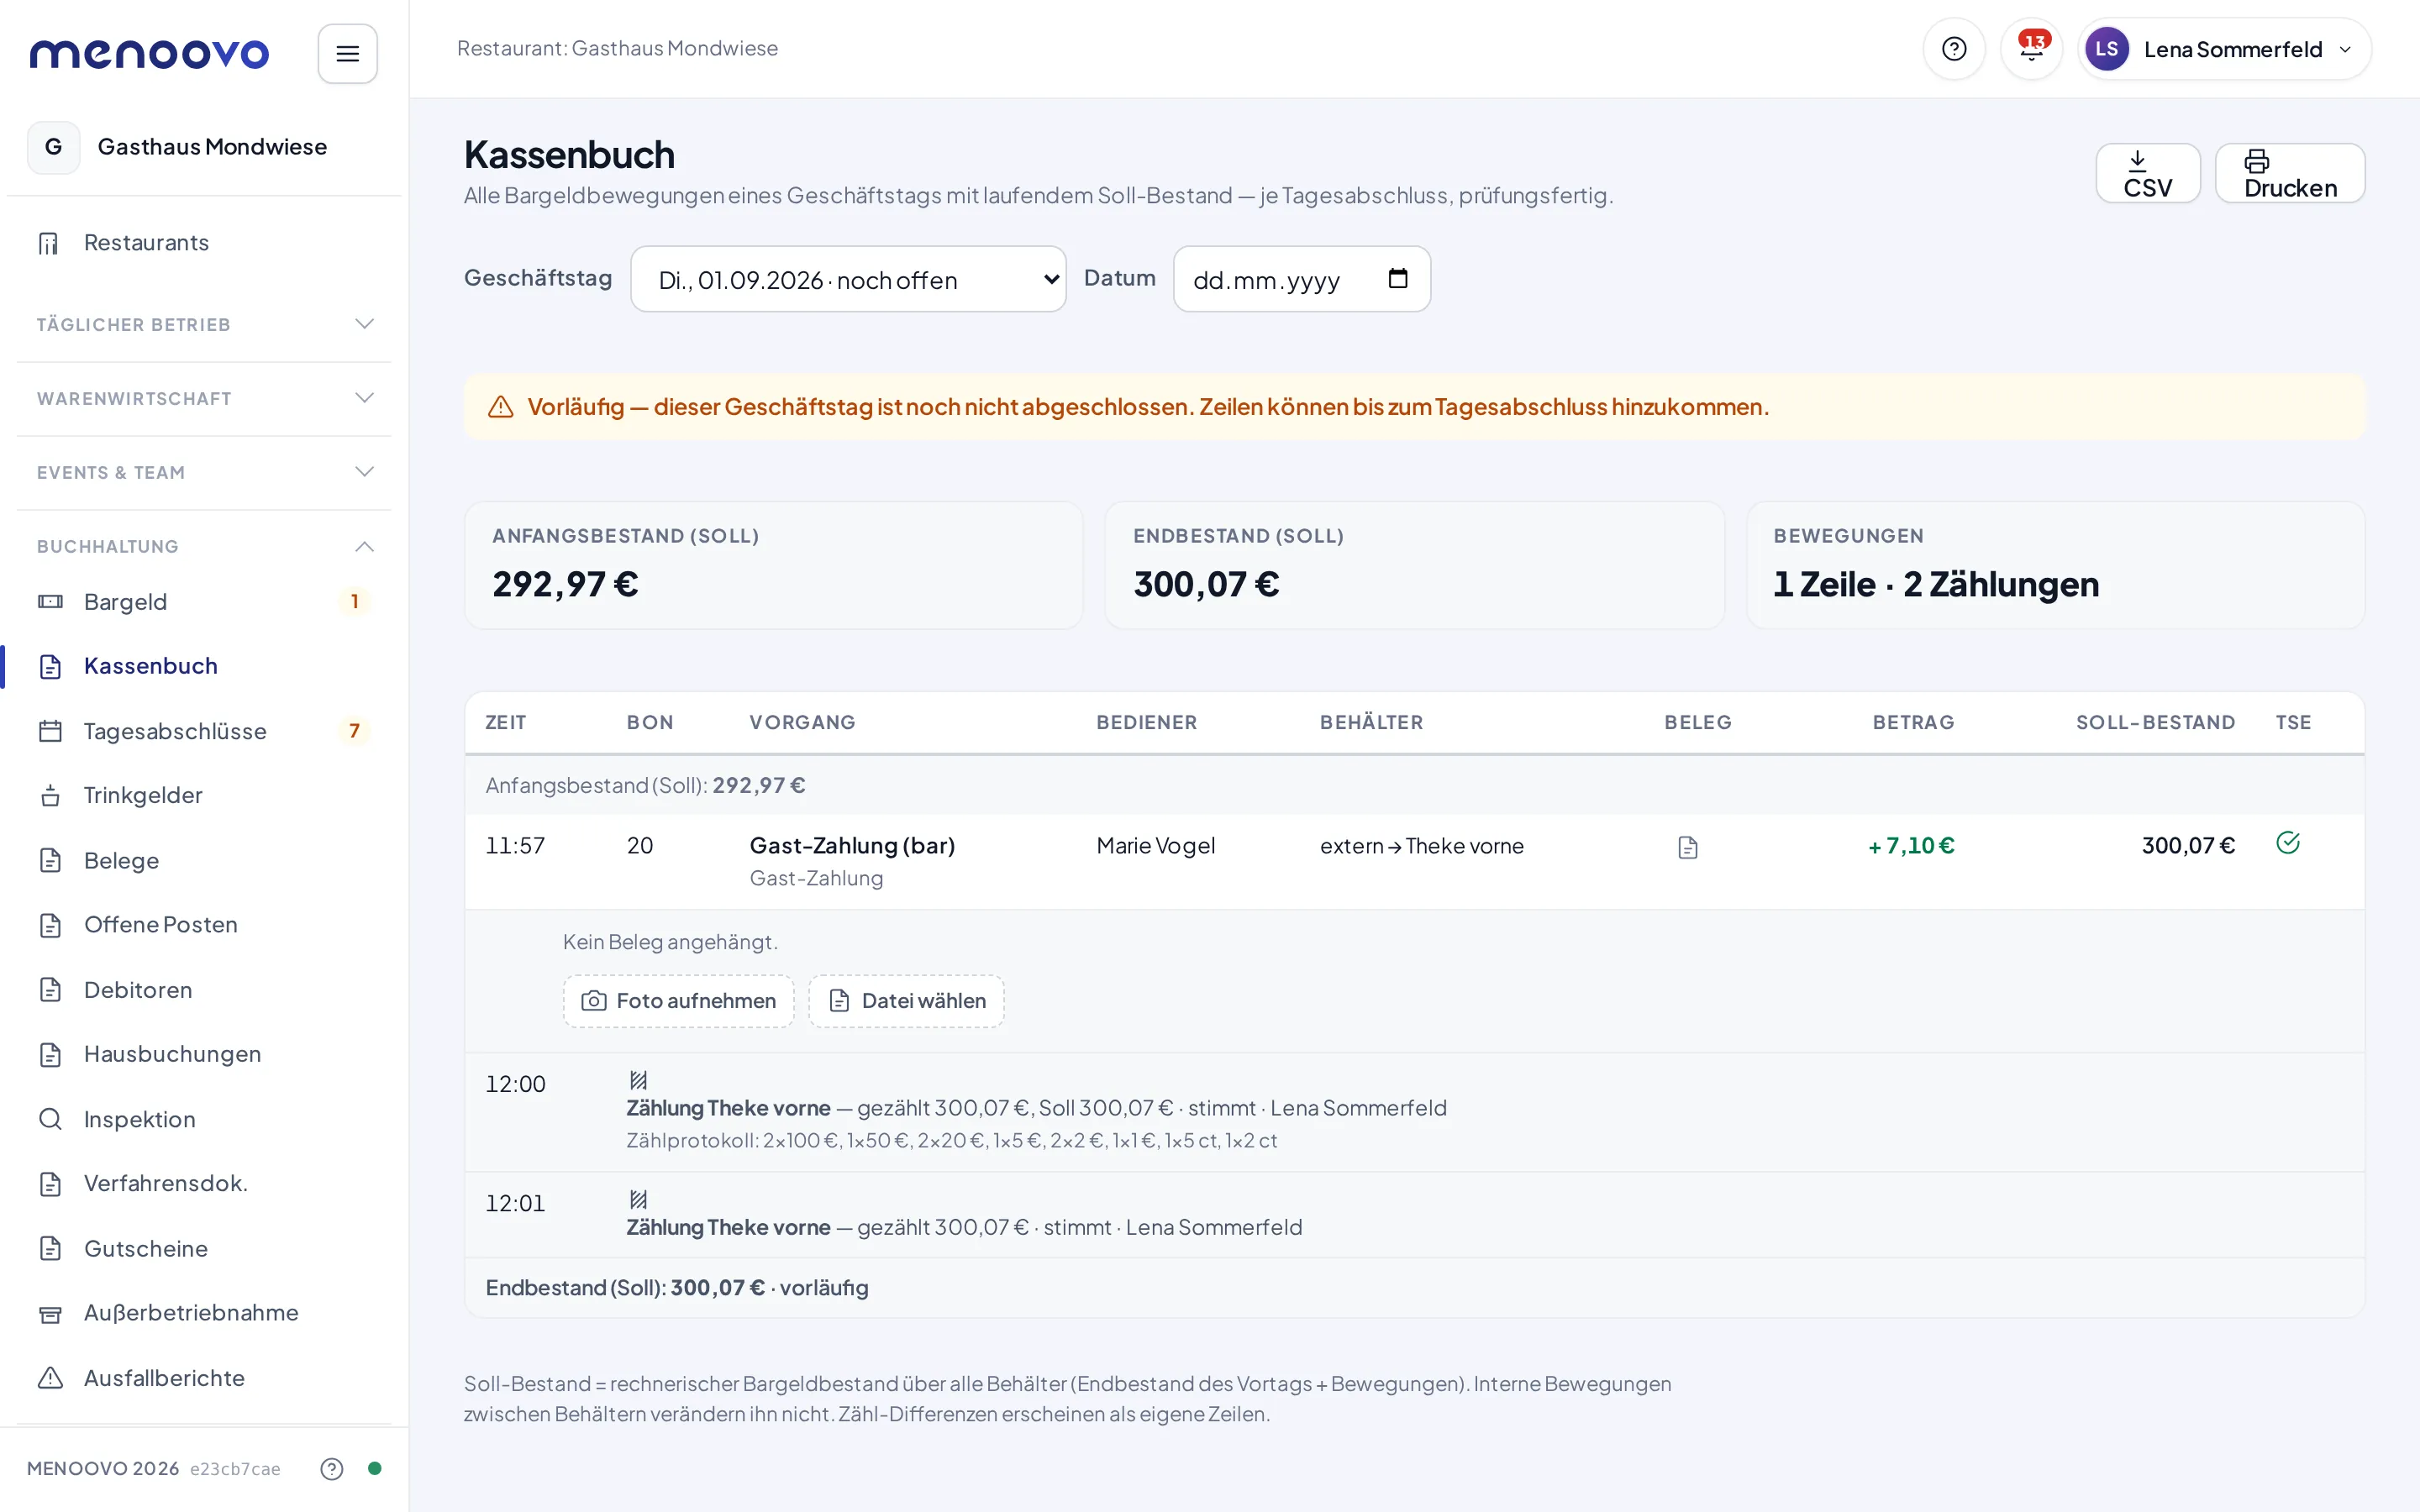Open the calendar picker icon in the Datum field
2420x1512 pixels.
(1397, 279)
